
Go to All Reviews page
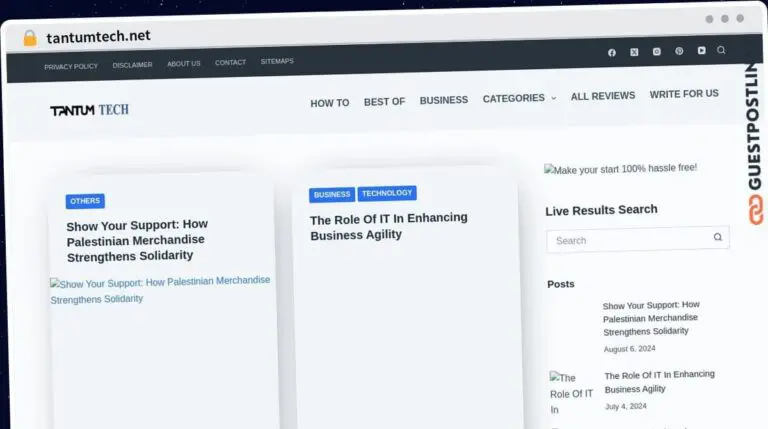tap(603, 96)
